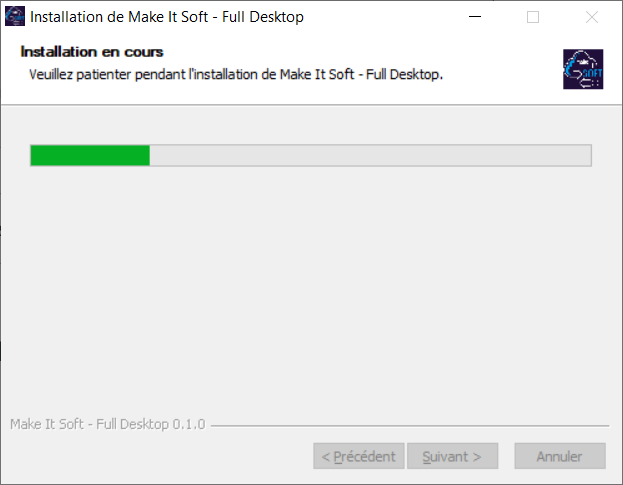Click the empty gray portion of progress bar
The height and width of the screenshot is (485, 623).
[x=370, y=155]
